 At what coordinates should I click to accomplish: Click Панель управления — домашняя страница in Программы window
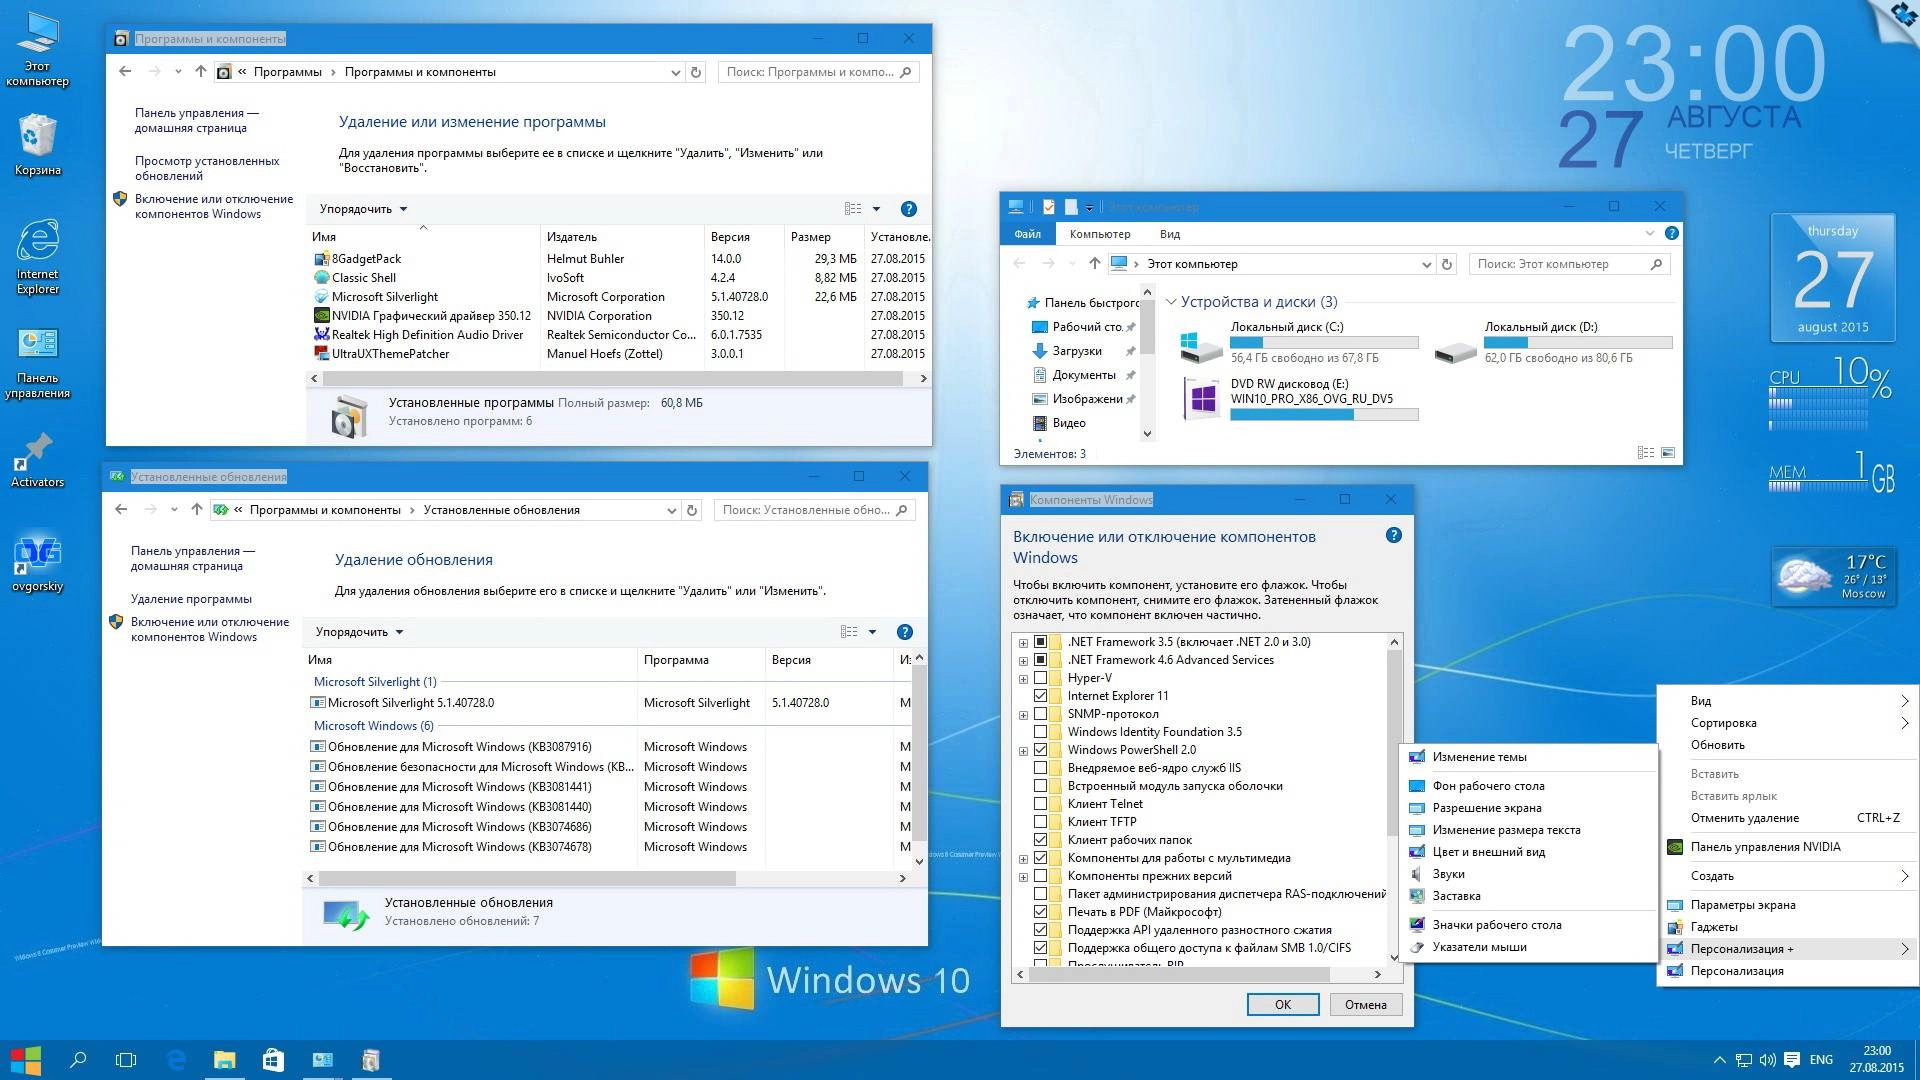coord(197,120)
